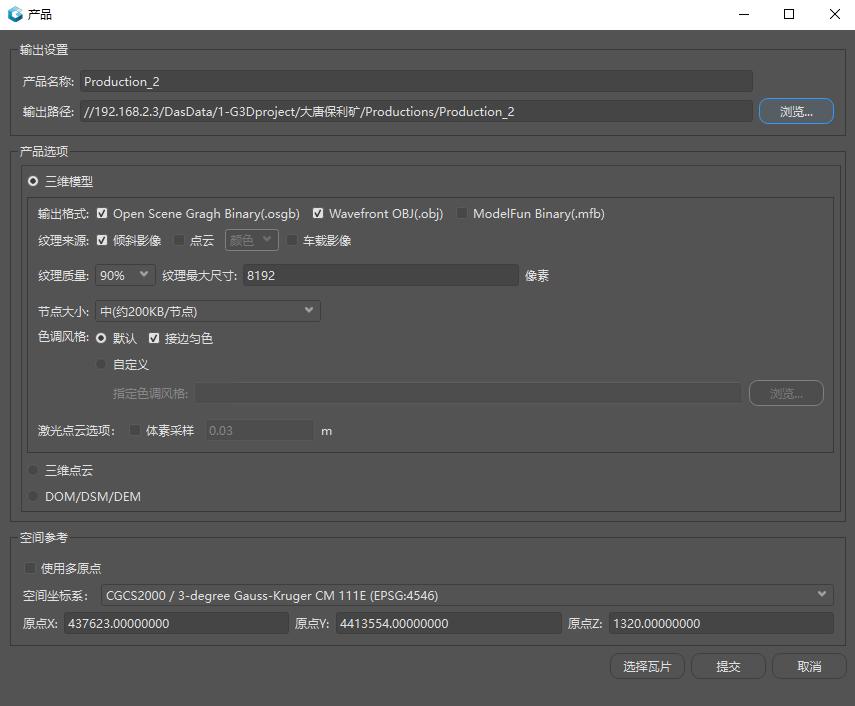Click the 纹理最大尺寸 field showing 8192

[381, 275]
